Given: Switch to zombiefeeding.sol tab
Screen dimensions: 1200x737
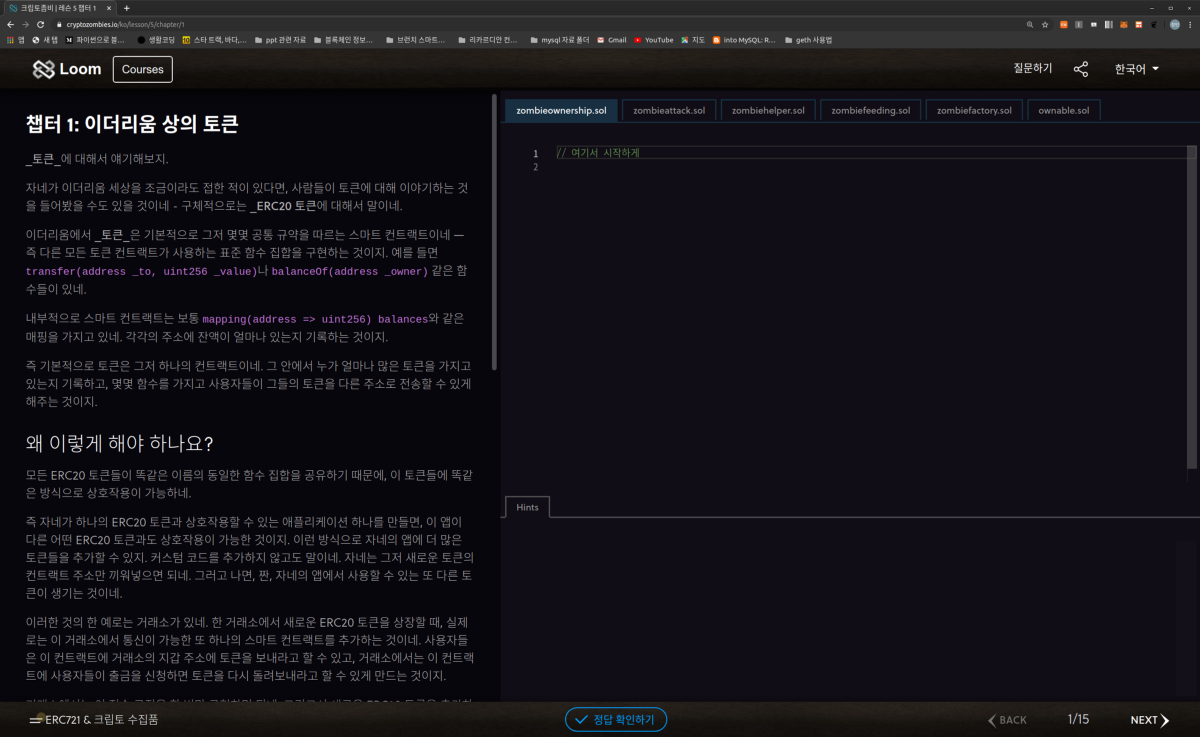Looking at the screenshot, I should (871, 110).
